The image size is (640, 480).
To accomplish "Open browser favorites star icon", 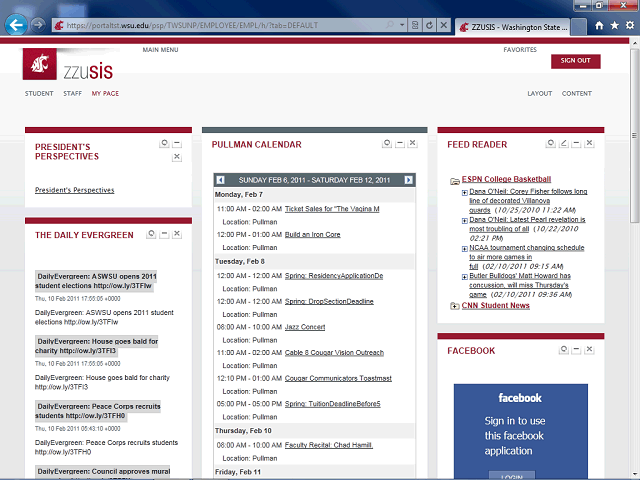I will click(613, 25).
